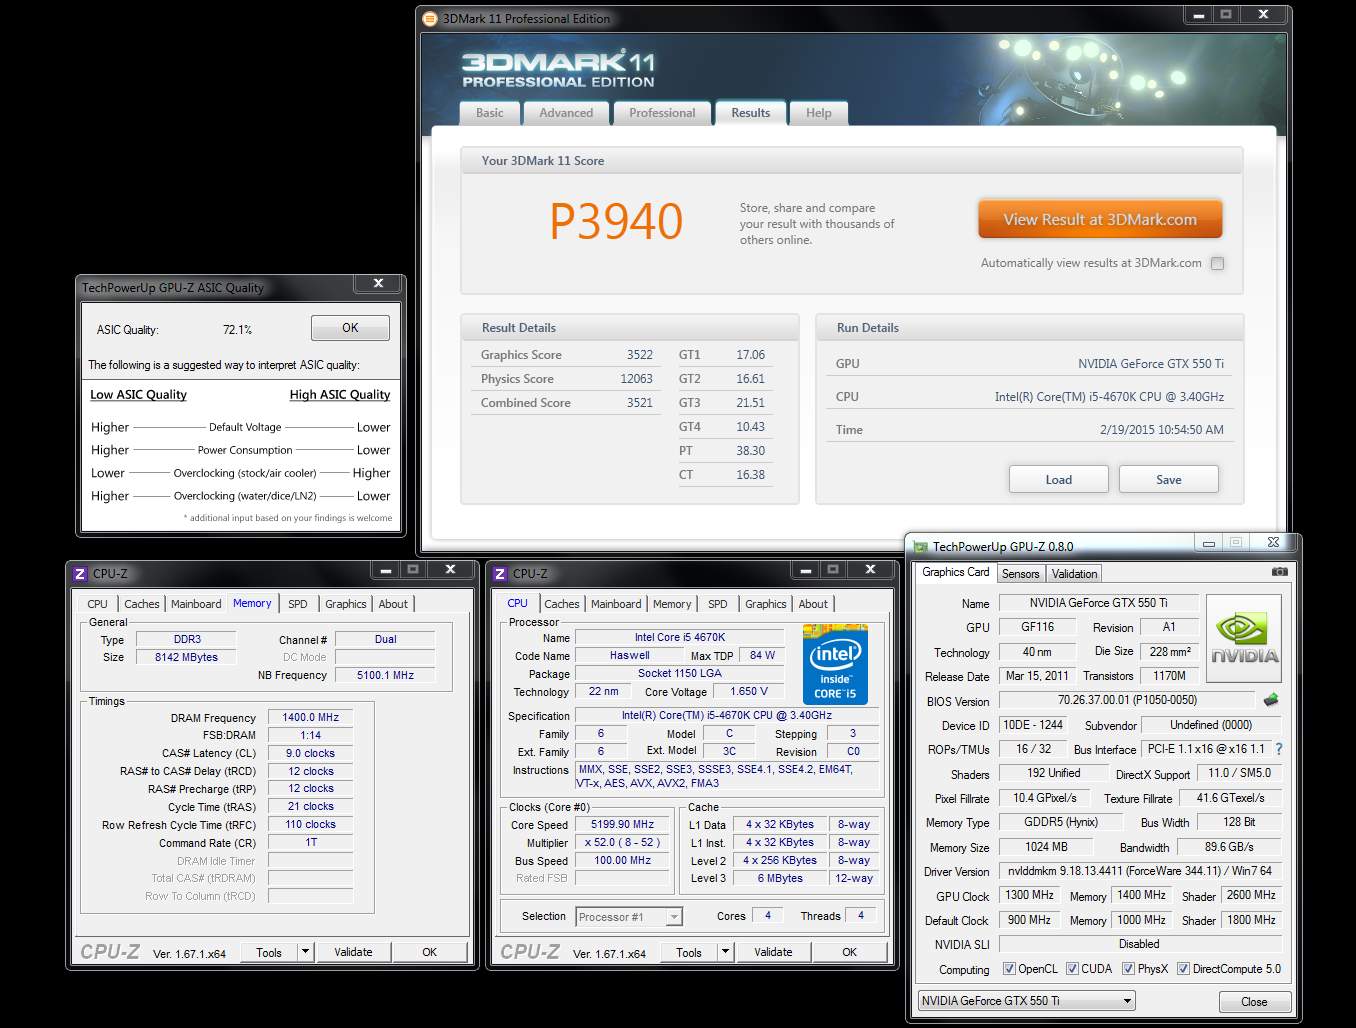Image resolution: width=1356 pixels, height=1028 pixels.
Task: Click the GPU Clock value 1300 MHz
Action: click(x=1029, y=895)
